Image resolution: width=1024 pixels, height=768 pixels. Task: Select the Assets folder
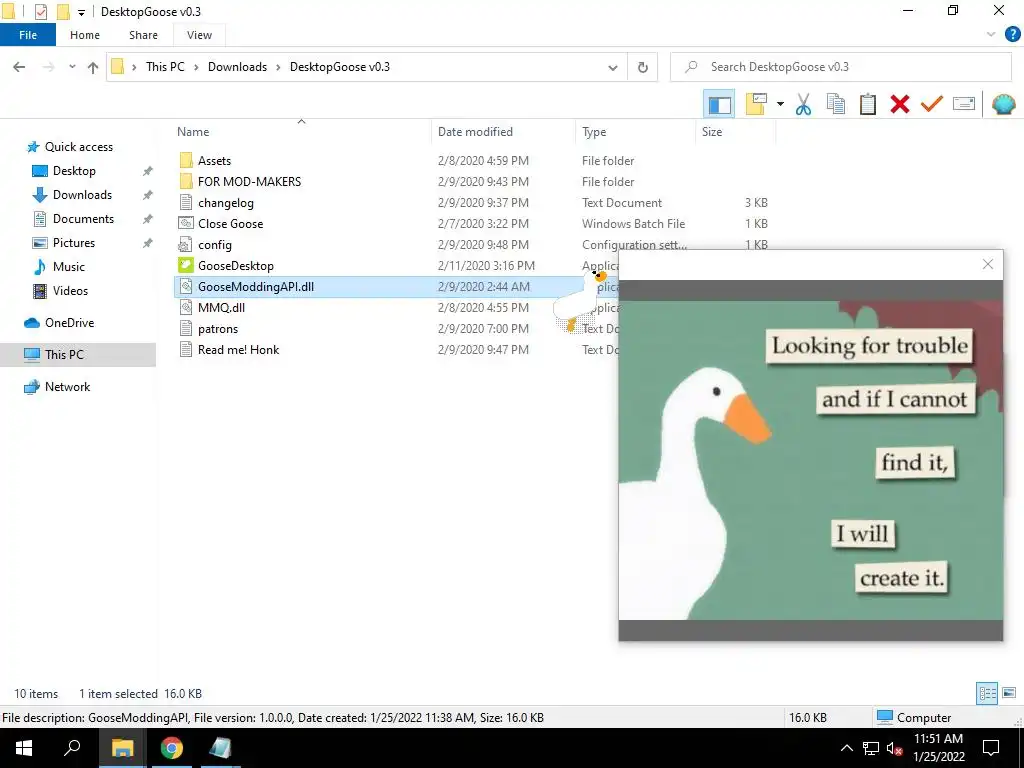click(x=215, y=161)
